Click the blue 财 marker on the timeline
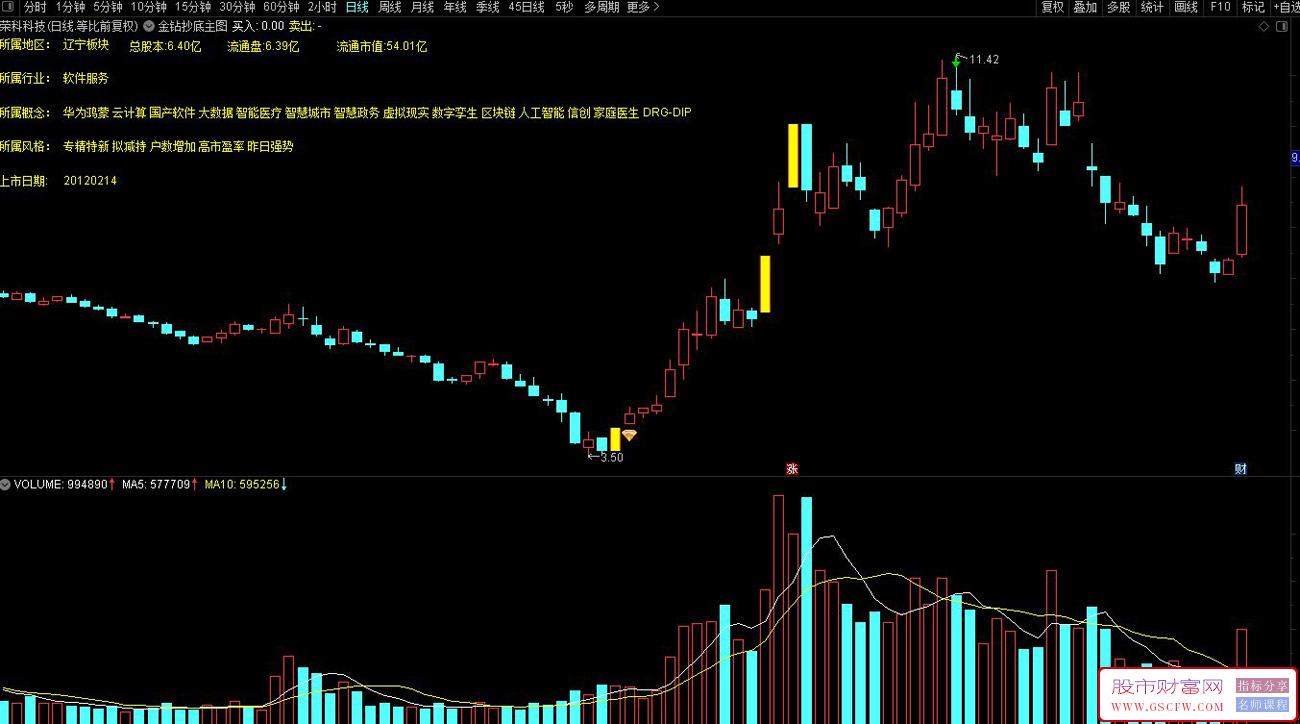Image resolution: width=1300 pixels, height=724 pixels. tap(1241, 469)
